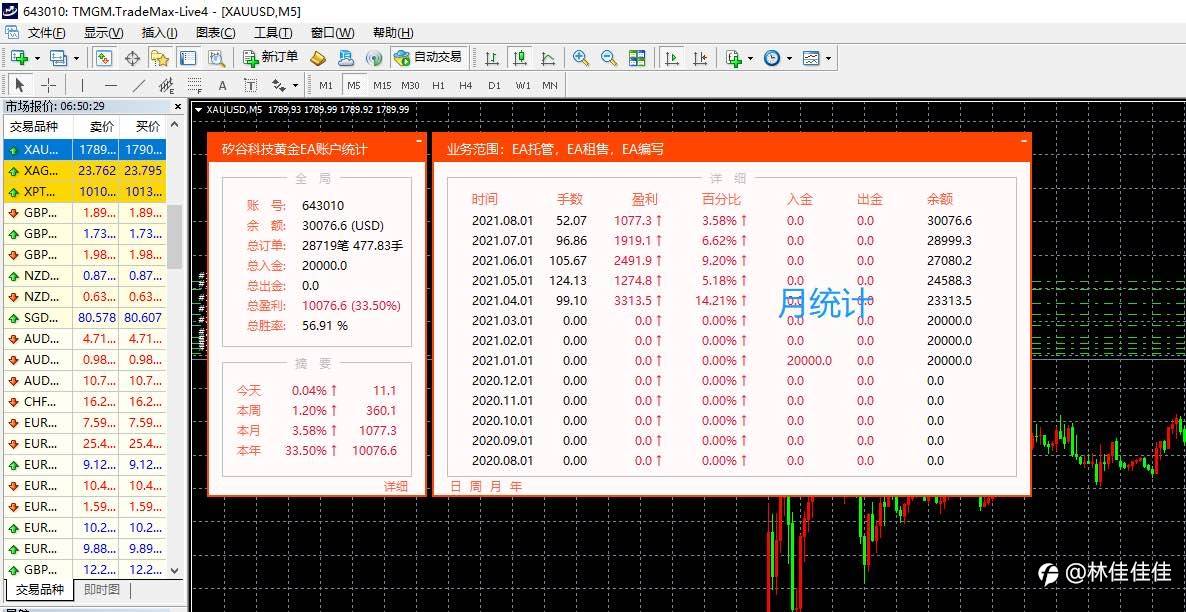
Task: Click the Market Watch vertical scrollbar
Action: pyautogui.click(x=175, y=348)
